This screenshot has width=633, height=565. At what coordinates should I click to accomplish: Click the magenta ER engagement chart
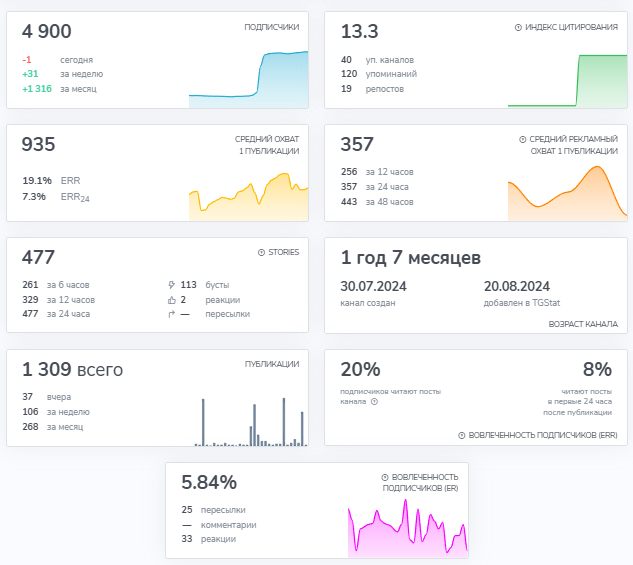(408, 529)
